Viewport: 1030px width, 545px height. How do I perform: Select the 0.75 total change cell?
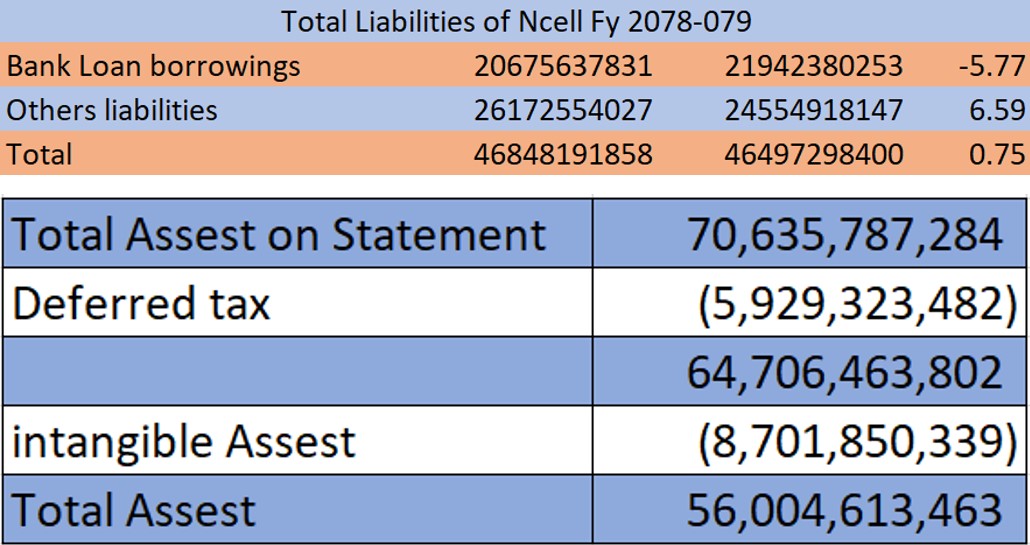997,154
